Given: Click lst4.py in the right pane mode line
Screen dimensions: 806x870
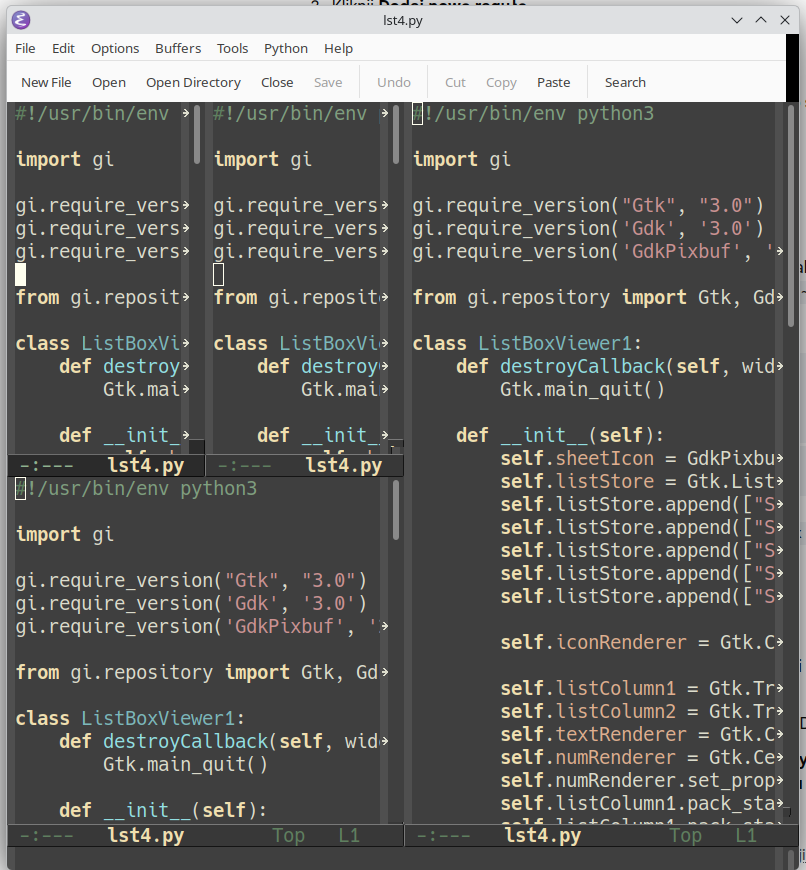Looking at the screenshot, I should coord(543,836).
